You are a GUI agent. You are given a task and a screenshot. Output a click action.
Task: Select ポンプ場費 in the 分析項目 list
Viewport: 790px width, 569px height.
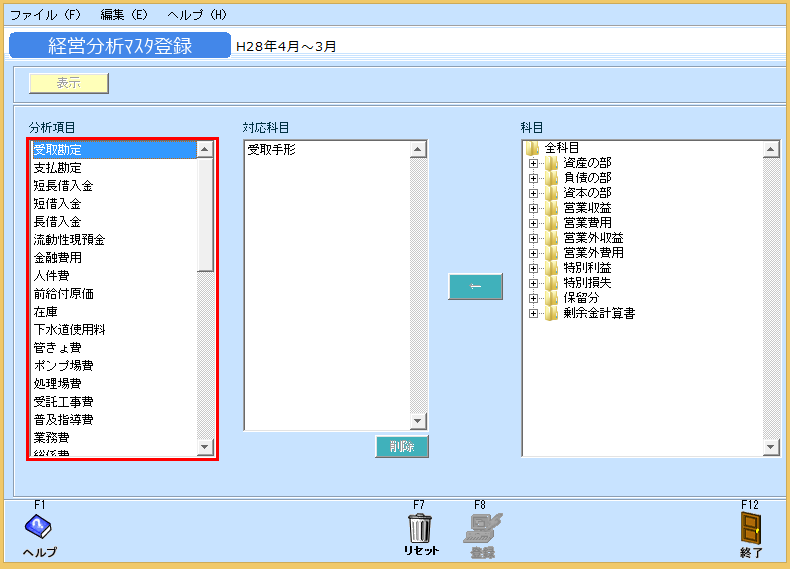pos(114,366)
